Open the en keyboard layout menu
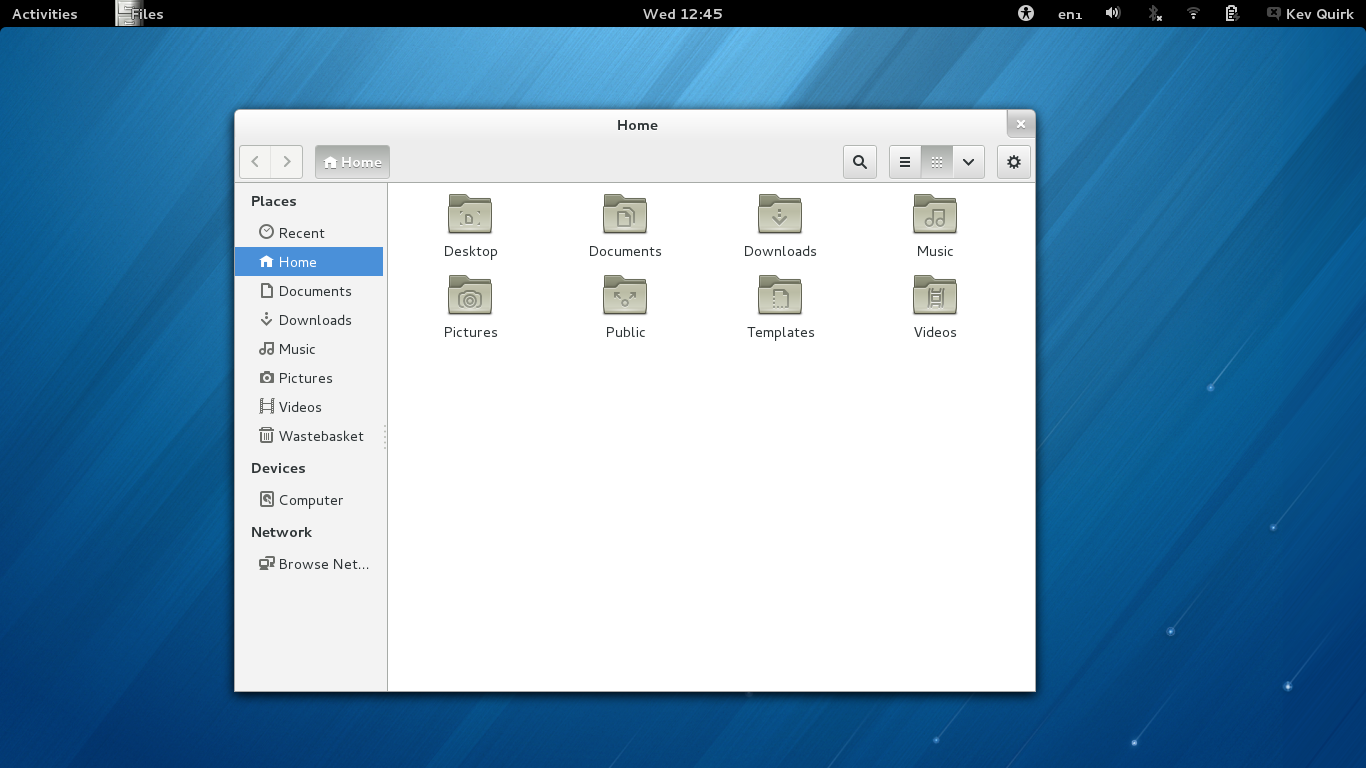 pyautogui.click(x=1070, y=14)
